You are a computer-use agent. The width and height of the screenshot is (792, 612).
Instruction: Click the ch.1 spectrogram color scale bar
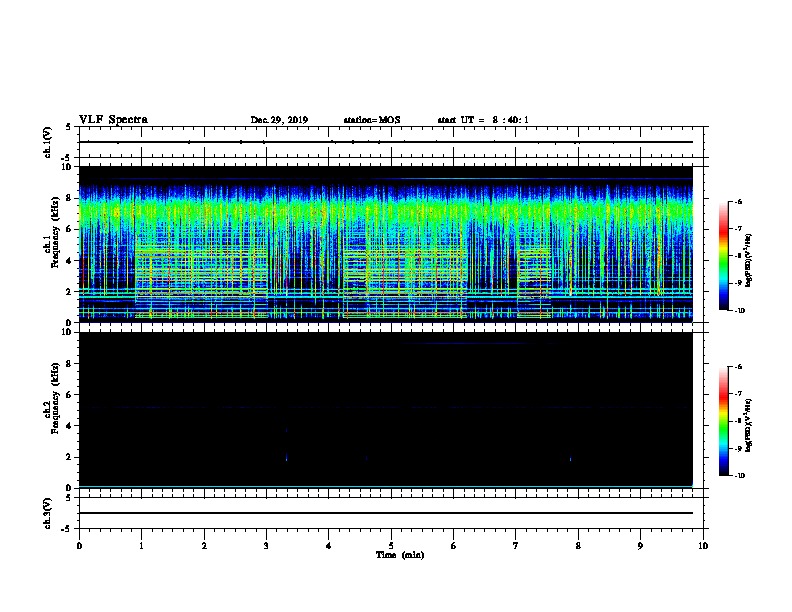coord(723,256)
